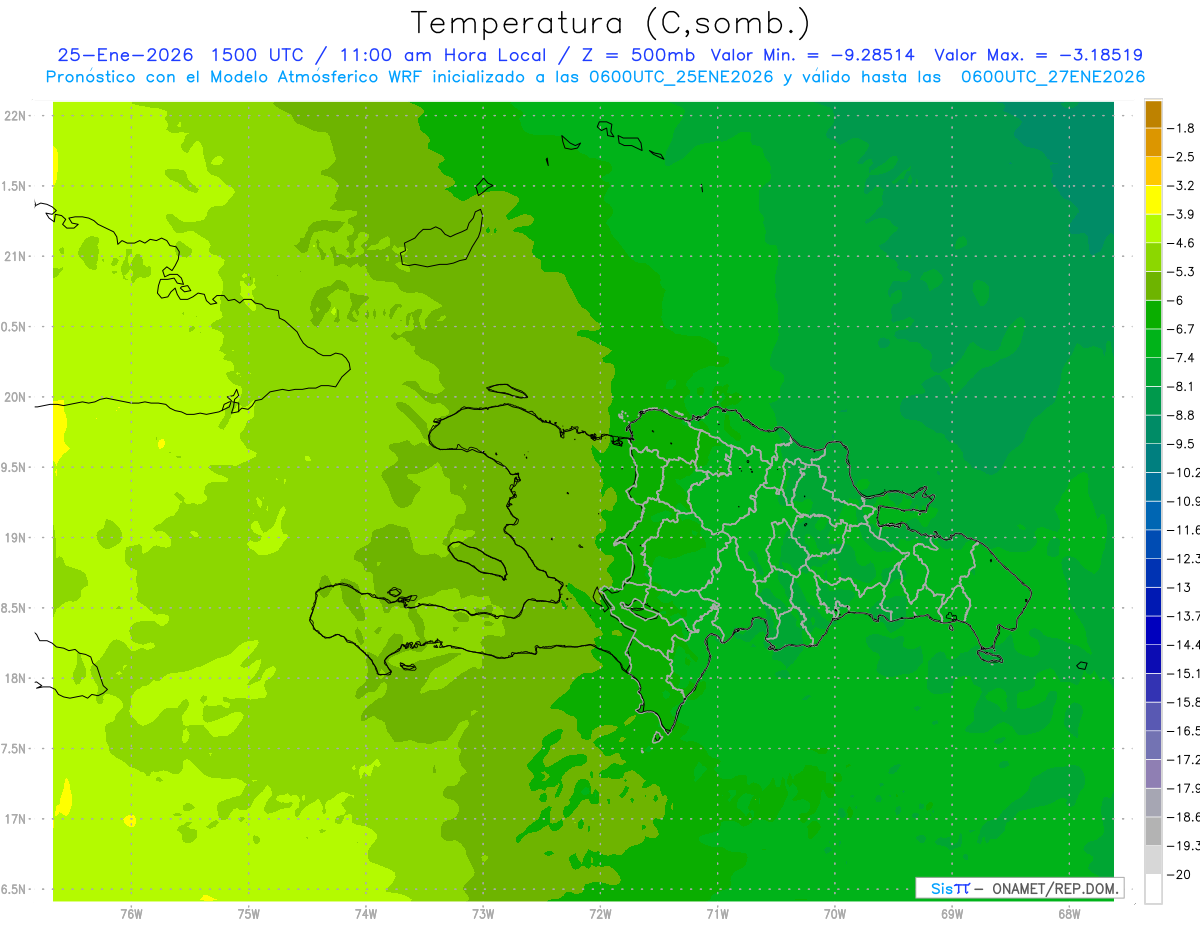Click the '-7.4' colorbar label
The height and width of the screenshot is (927, 1200).
pos(1182,358)
